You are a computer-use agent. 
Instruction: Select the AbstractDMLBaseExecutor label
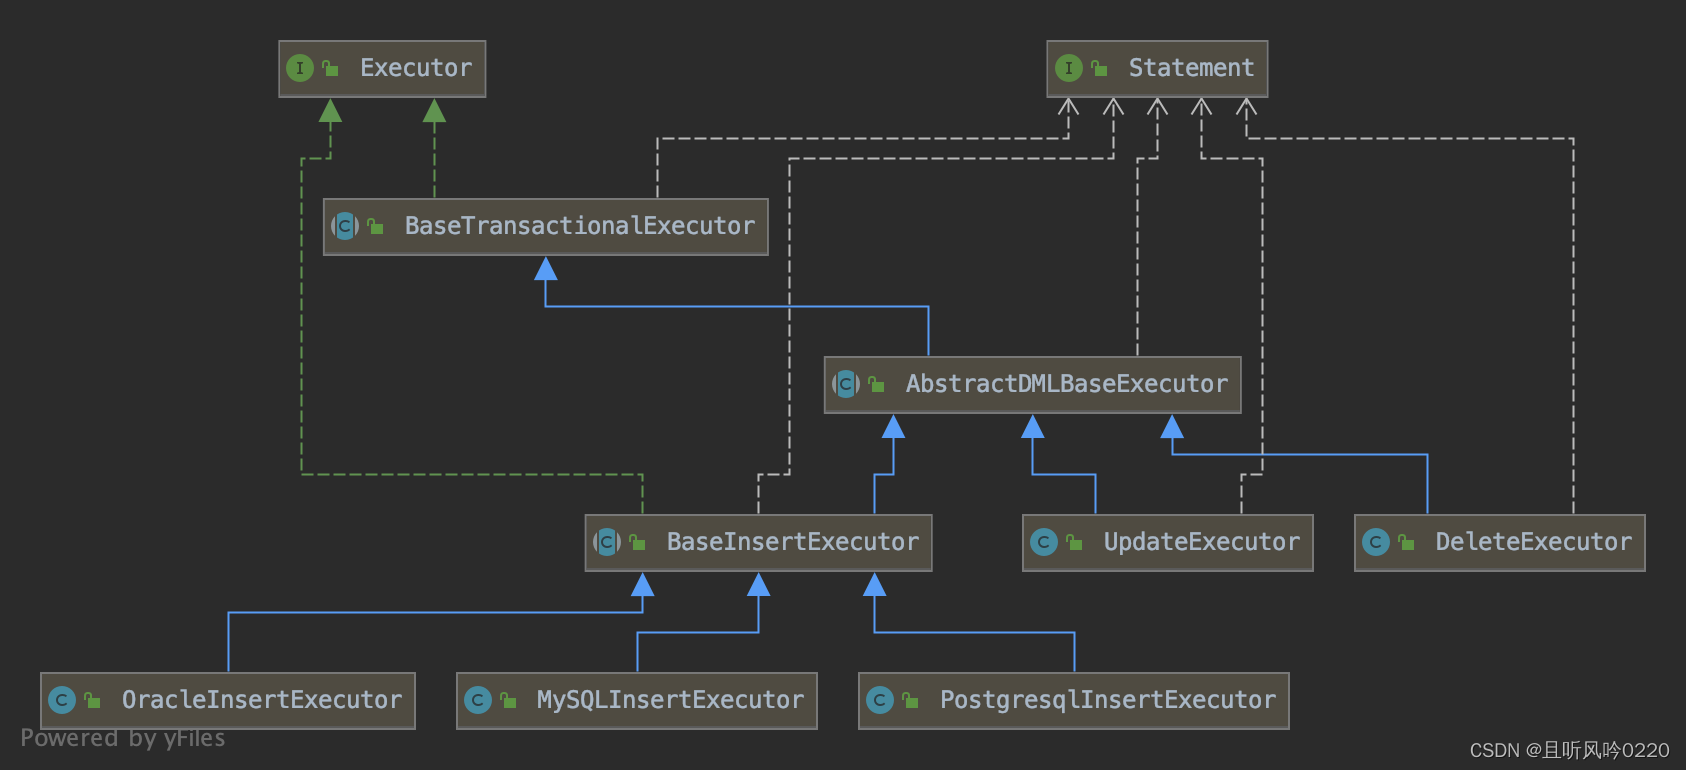click(x=1067, y=384)
